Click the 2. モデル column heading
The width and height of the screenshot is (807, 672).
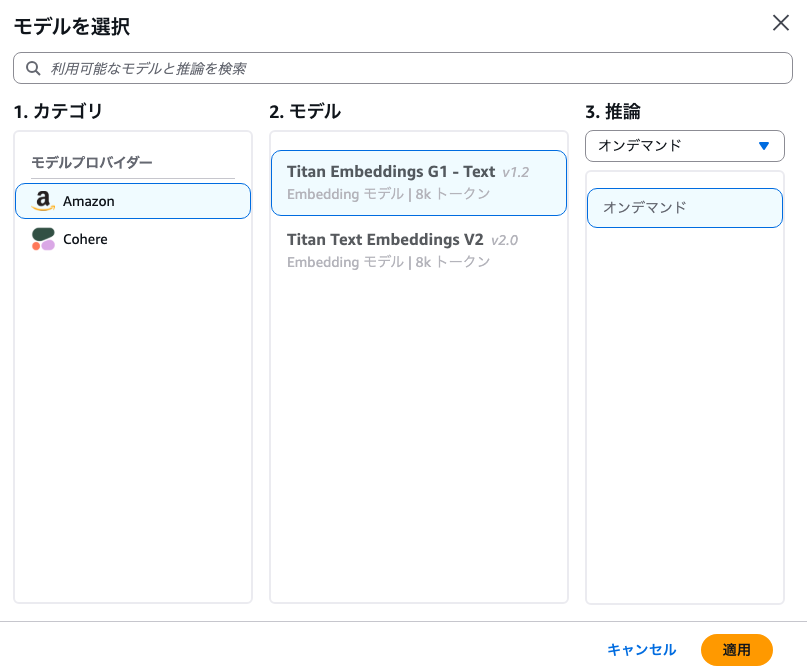[305, 112]
